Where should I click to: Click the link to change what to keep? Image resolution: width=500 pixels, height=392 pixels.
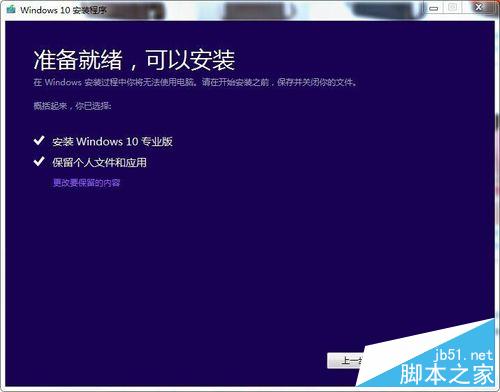coord(87,183)
